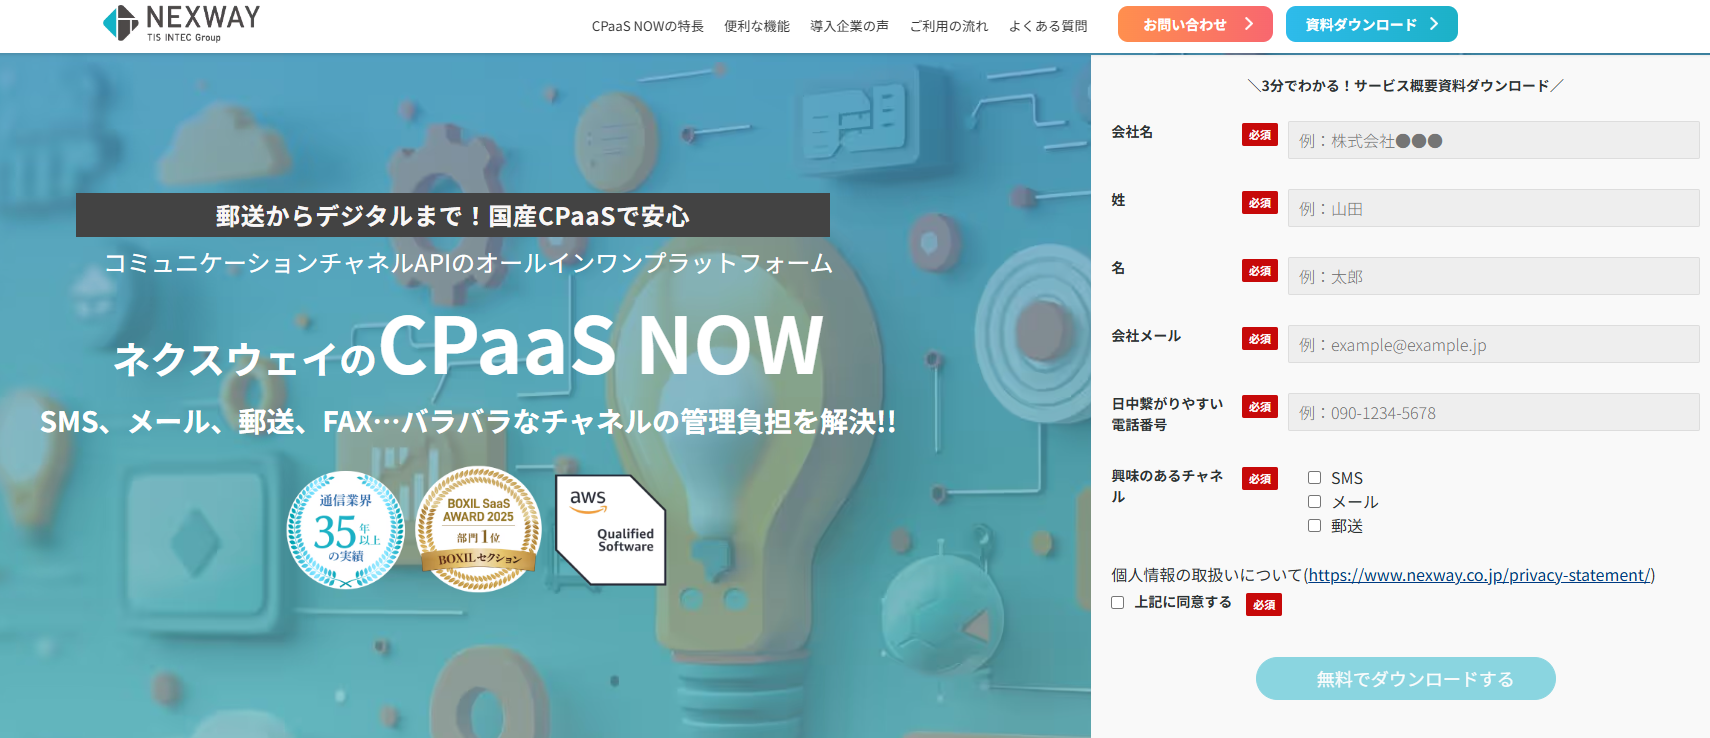Check the 郵送 channel checkbox
This screenshot has height=738, width=1710.
(x=1315, y=526)
